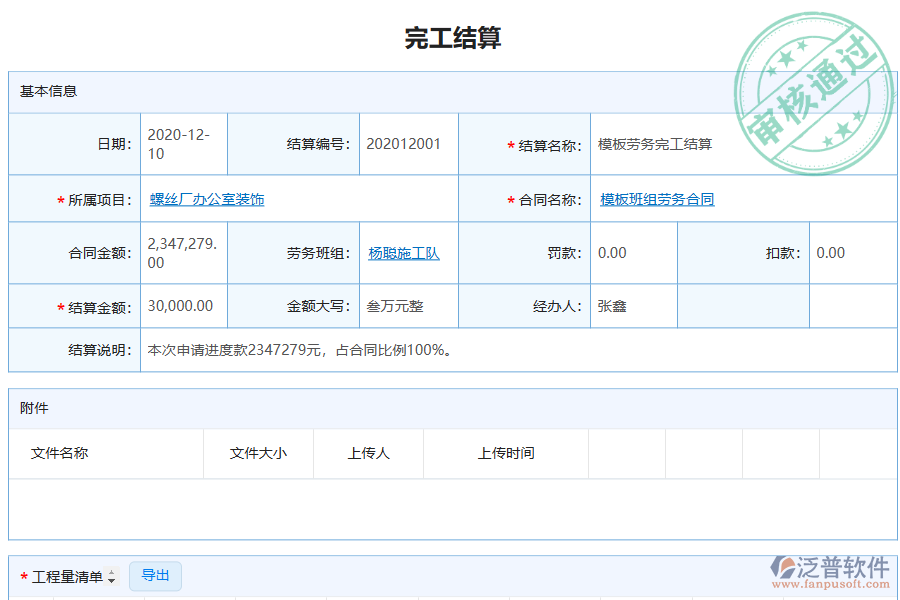
Task: Click the 审核通过 approval stamp
Action: [x=812, y=75]
